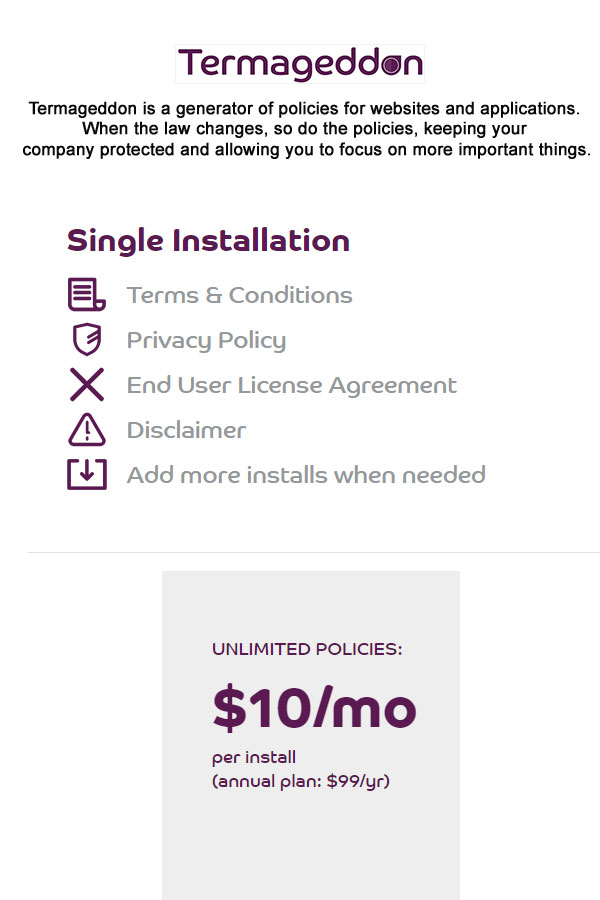Click the $10/mo price text
The image size is (600, 900).
coord(314,708)
